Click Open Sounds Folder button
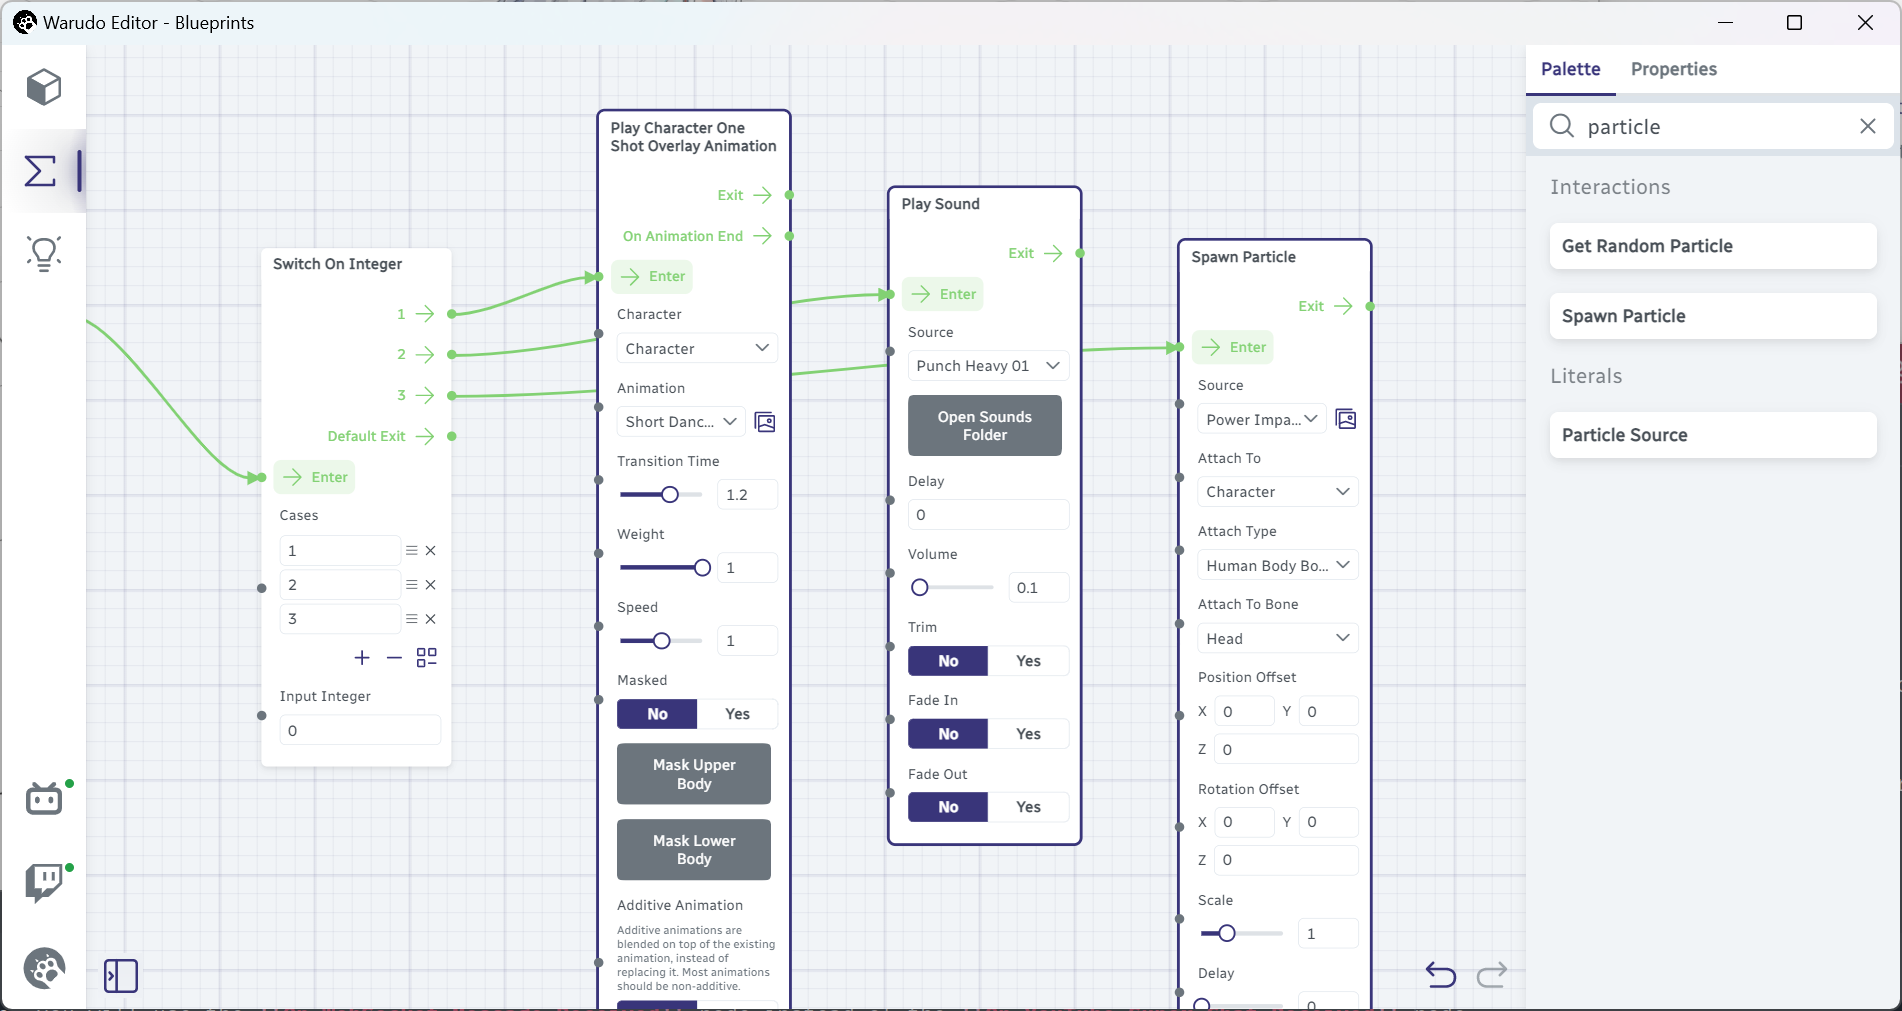The width and height of the screenshot is (1902, 1011). click(x=985, y=426)
